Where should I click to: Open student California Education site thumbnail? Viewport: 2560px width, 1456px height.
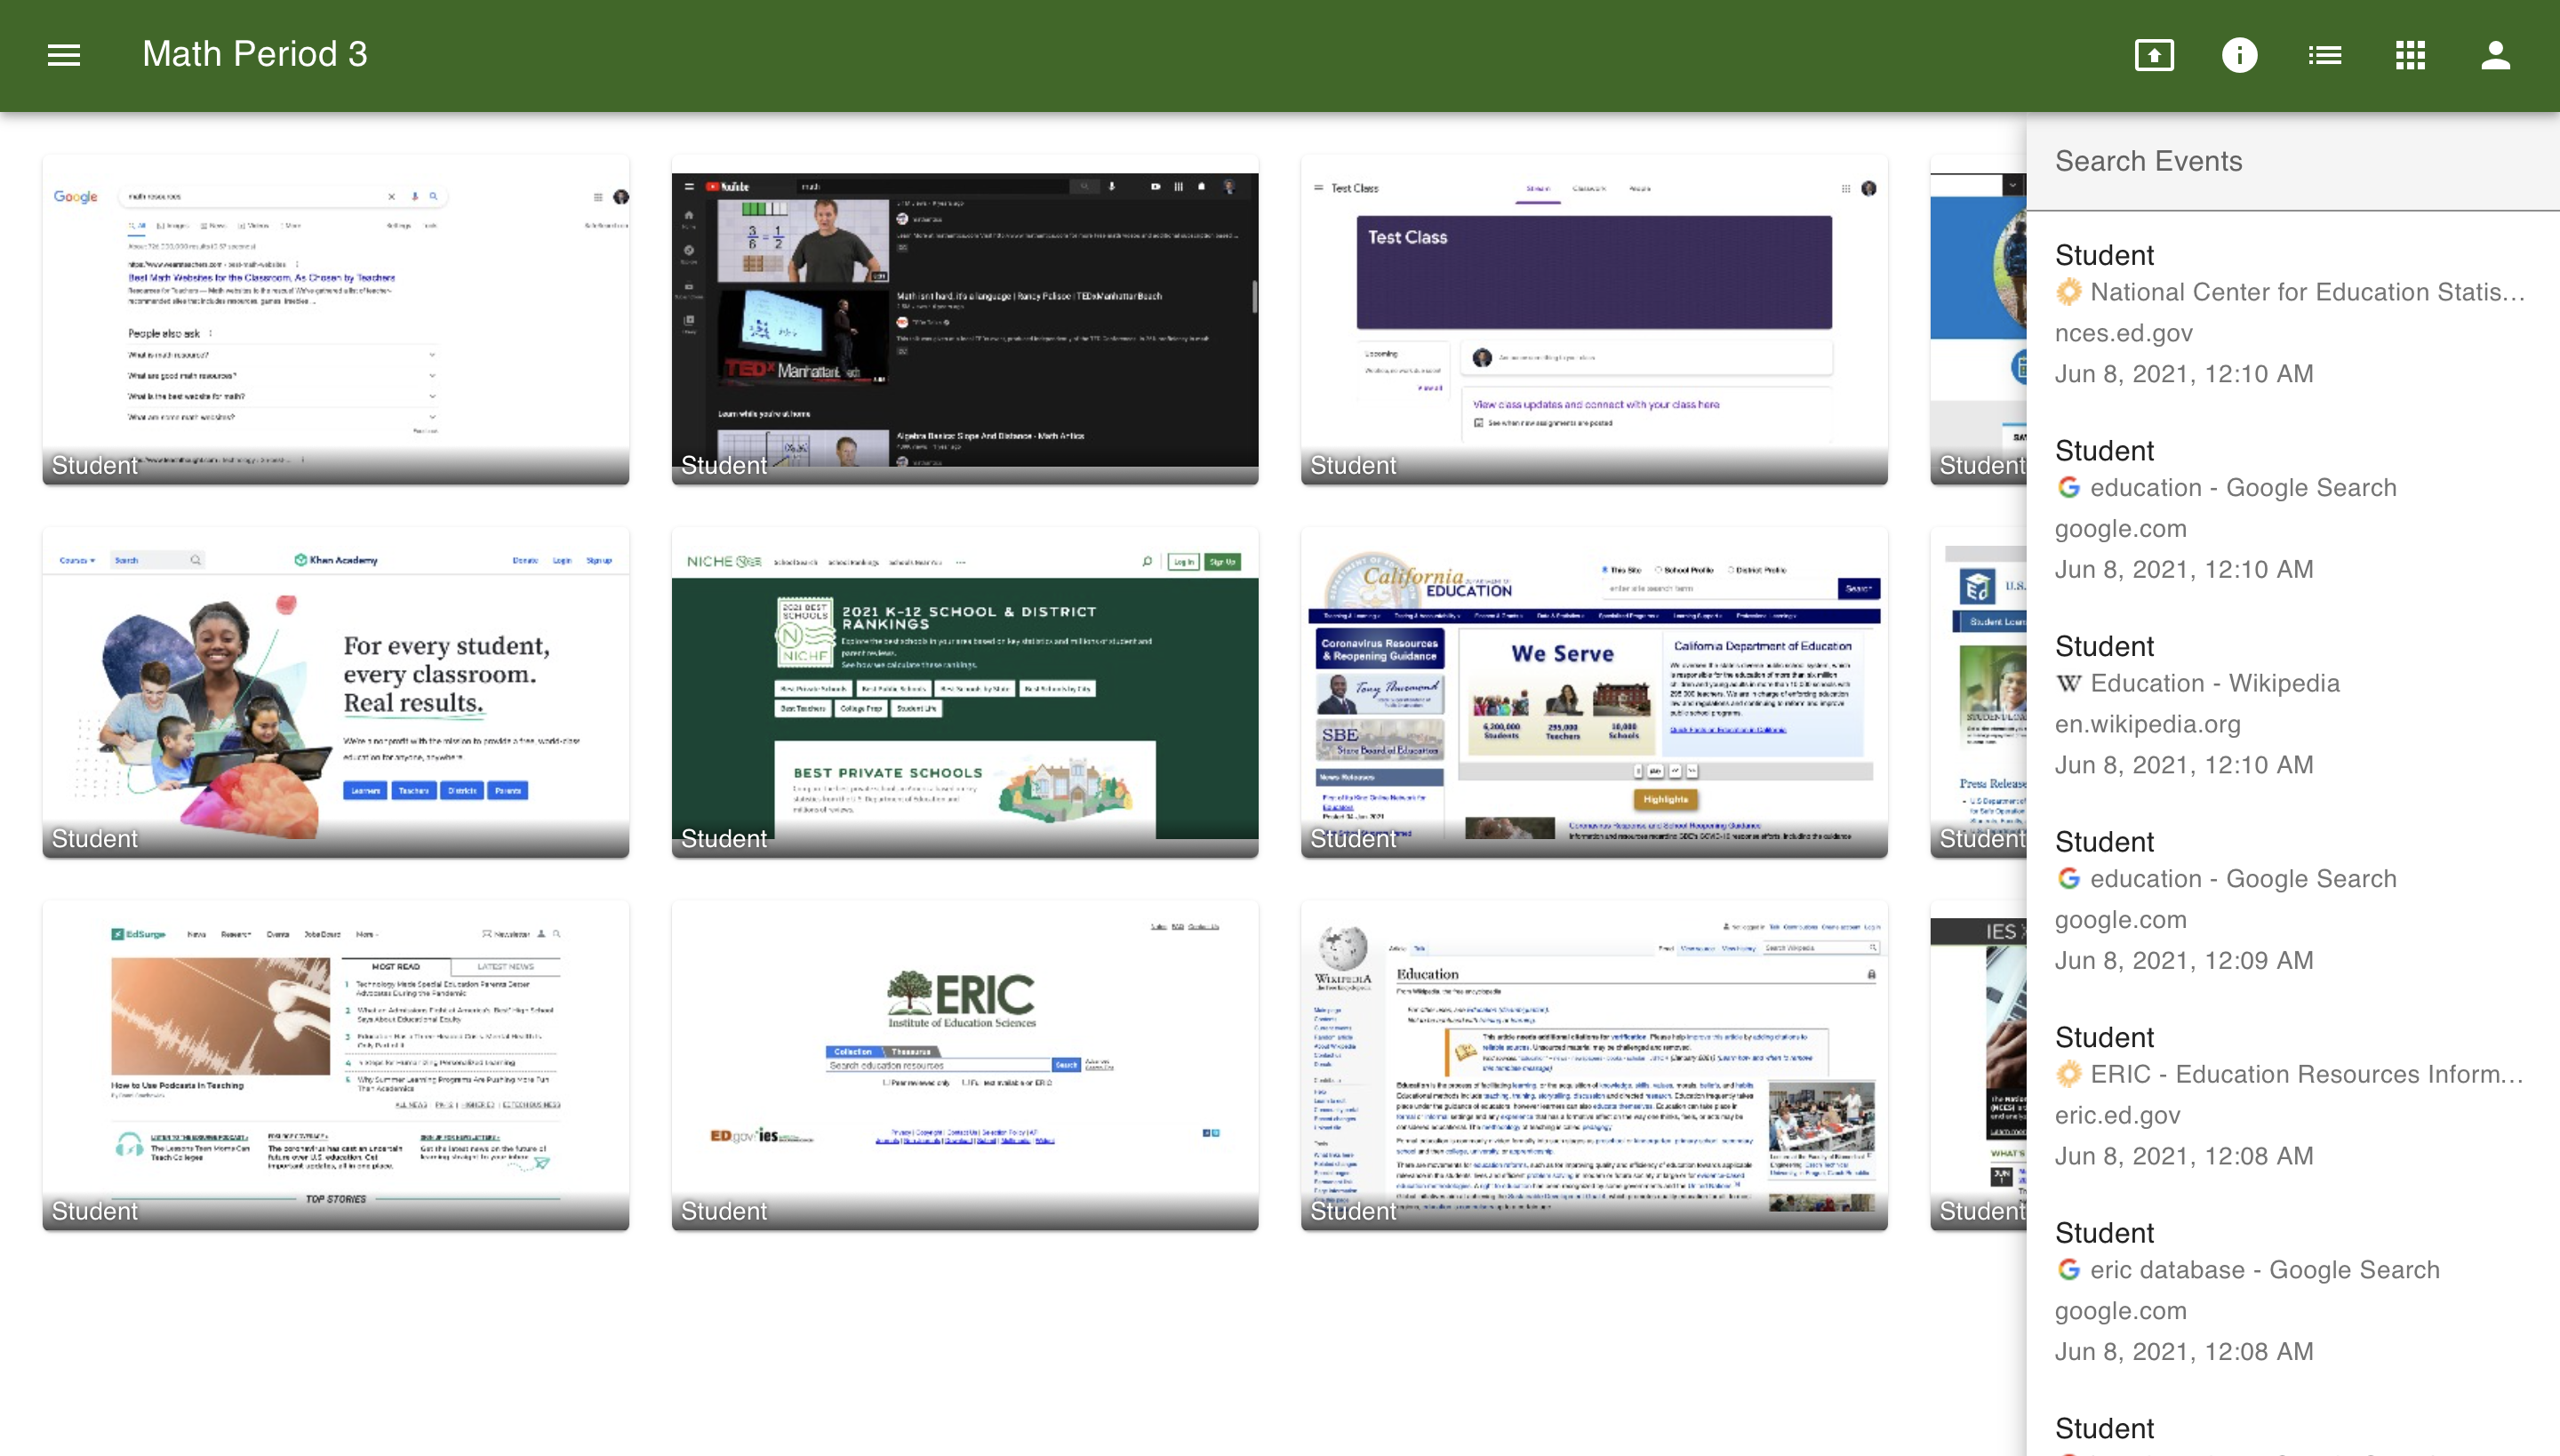[x=1594, y=693]
